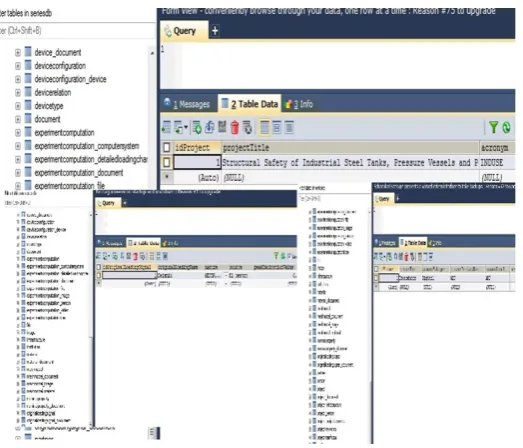The image size is (523, 448).
Task: Toggle header checkbox in bottom-right window grid
Action: coord(376,269)
